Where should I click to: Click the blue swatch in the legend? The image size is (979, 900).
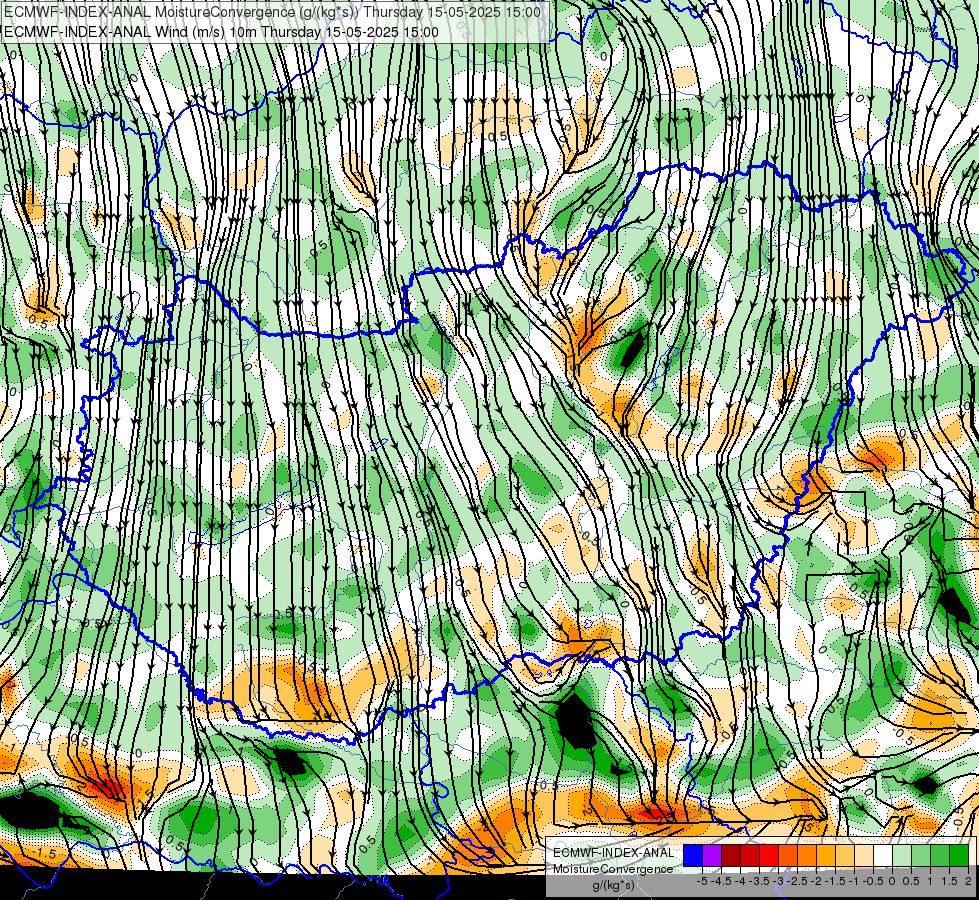pos(693,856)
